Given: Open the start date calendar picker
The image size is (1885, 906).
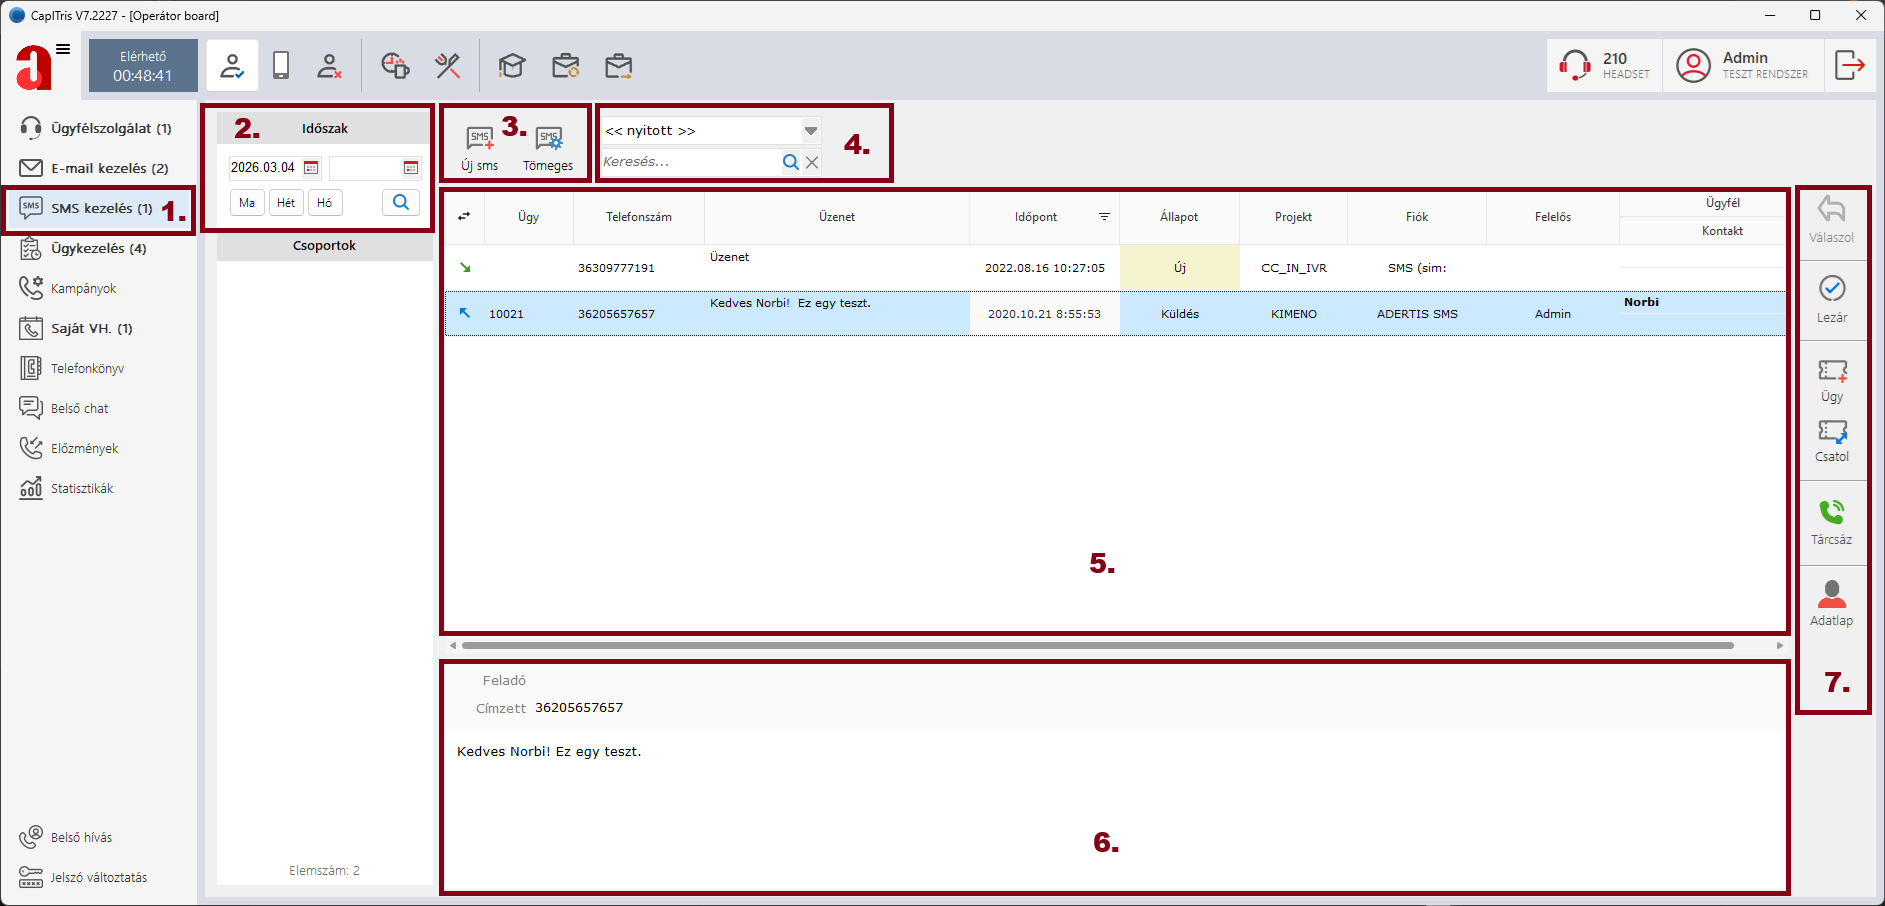Looking at the screenshot, I should [311, 168].
